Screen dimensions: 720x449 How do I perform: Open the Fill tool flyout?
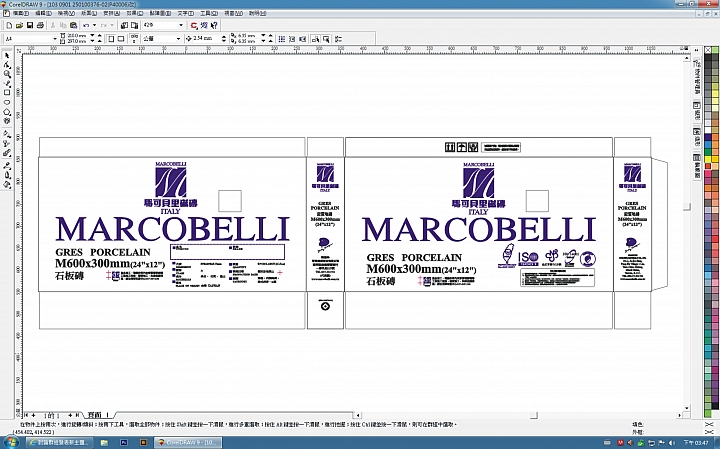pyautogui.click(x=7, y=185)
